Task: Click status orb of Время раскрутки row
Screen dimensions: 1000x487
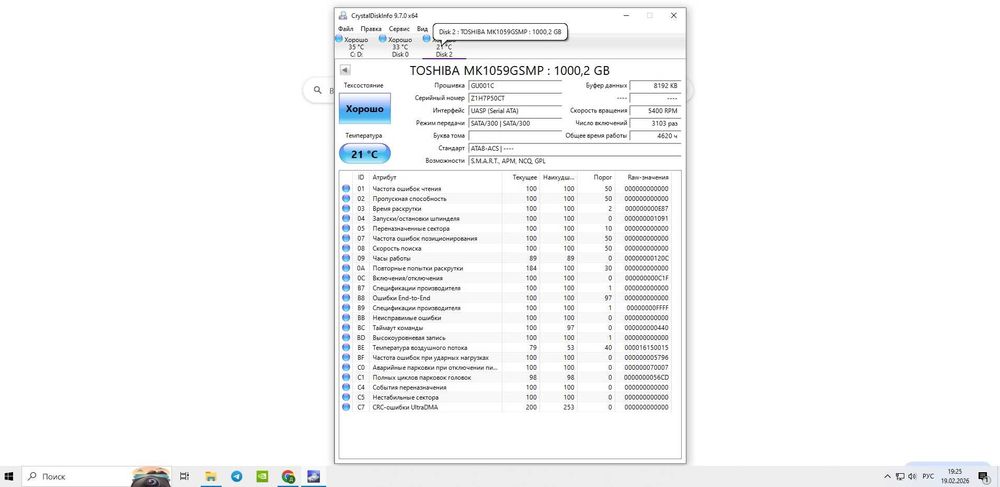Action: click(x=346, y=208)
